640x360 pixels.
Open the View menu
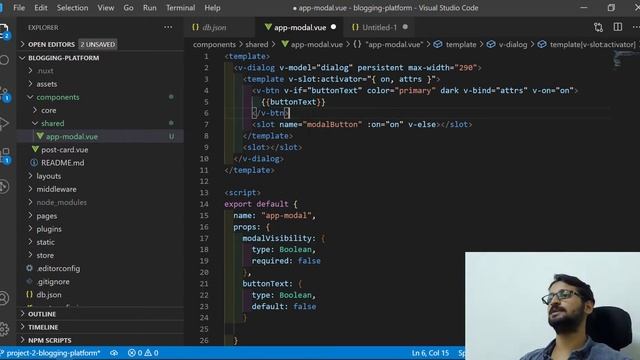click(106, 8)
